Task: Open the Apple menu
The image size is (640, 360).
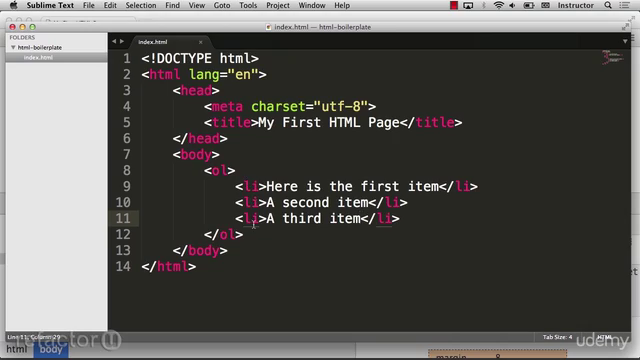Action: click(13, 5)
